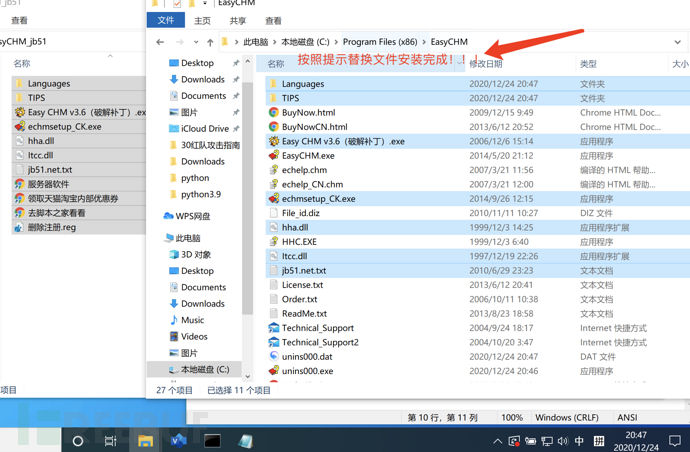
Task: Select Languages folder in EasyCHM window
Action: pyautogui.click(x=303, y=84)
